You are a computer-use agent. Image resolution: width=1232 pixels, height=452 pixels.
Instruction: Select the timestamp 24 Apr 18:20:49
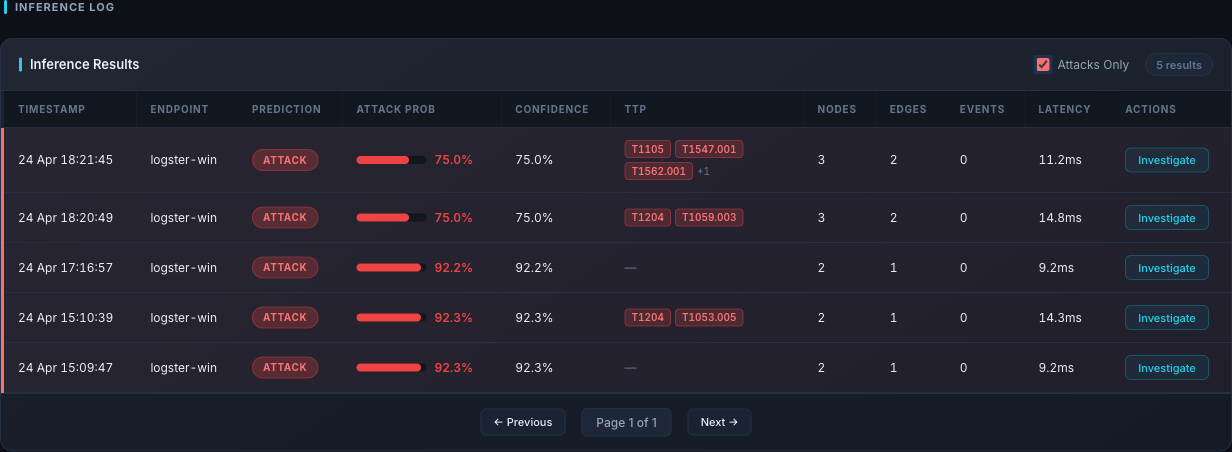click(x=65, y=217)
